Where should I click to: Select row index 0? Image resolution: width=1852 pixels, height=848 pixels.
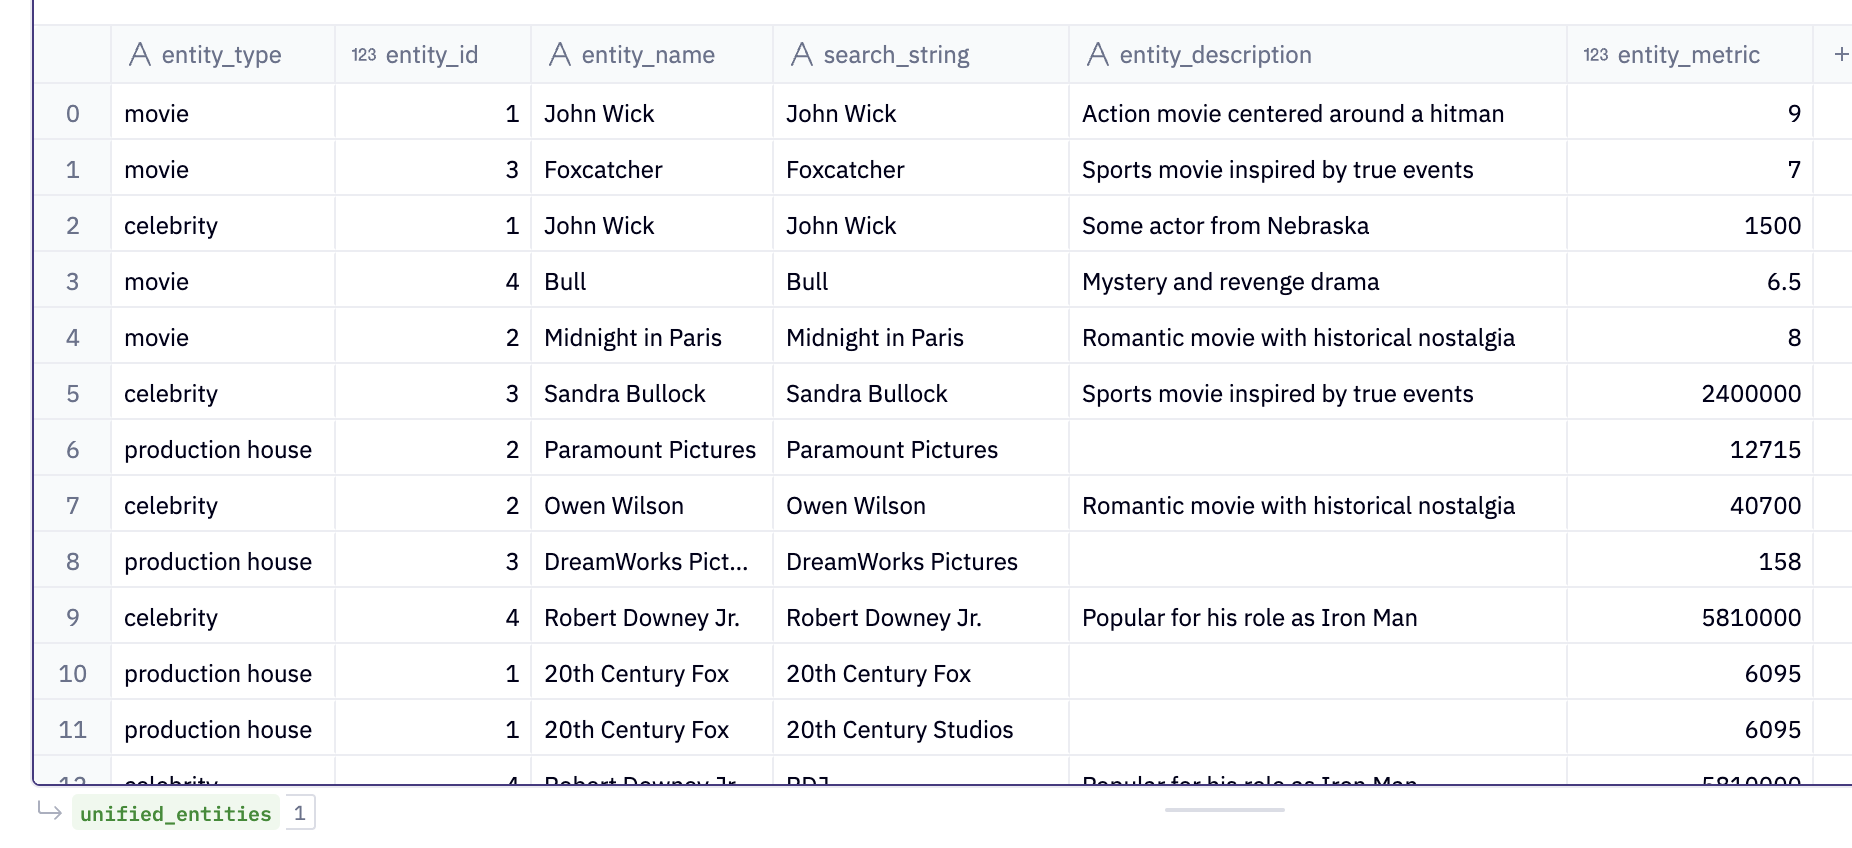[x=73, y=114]
